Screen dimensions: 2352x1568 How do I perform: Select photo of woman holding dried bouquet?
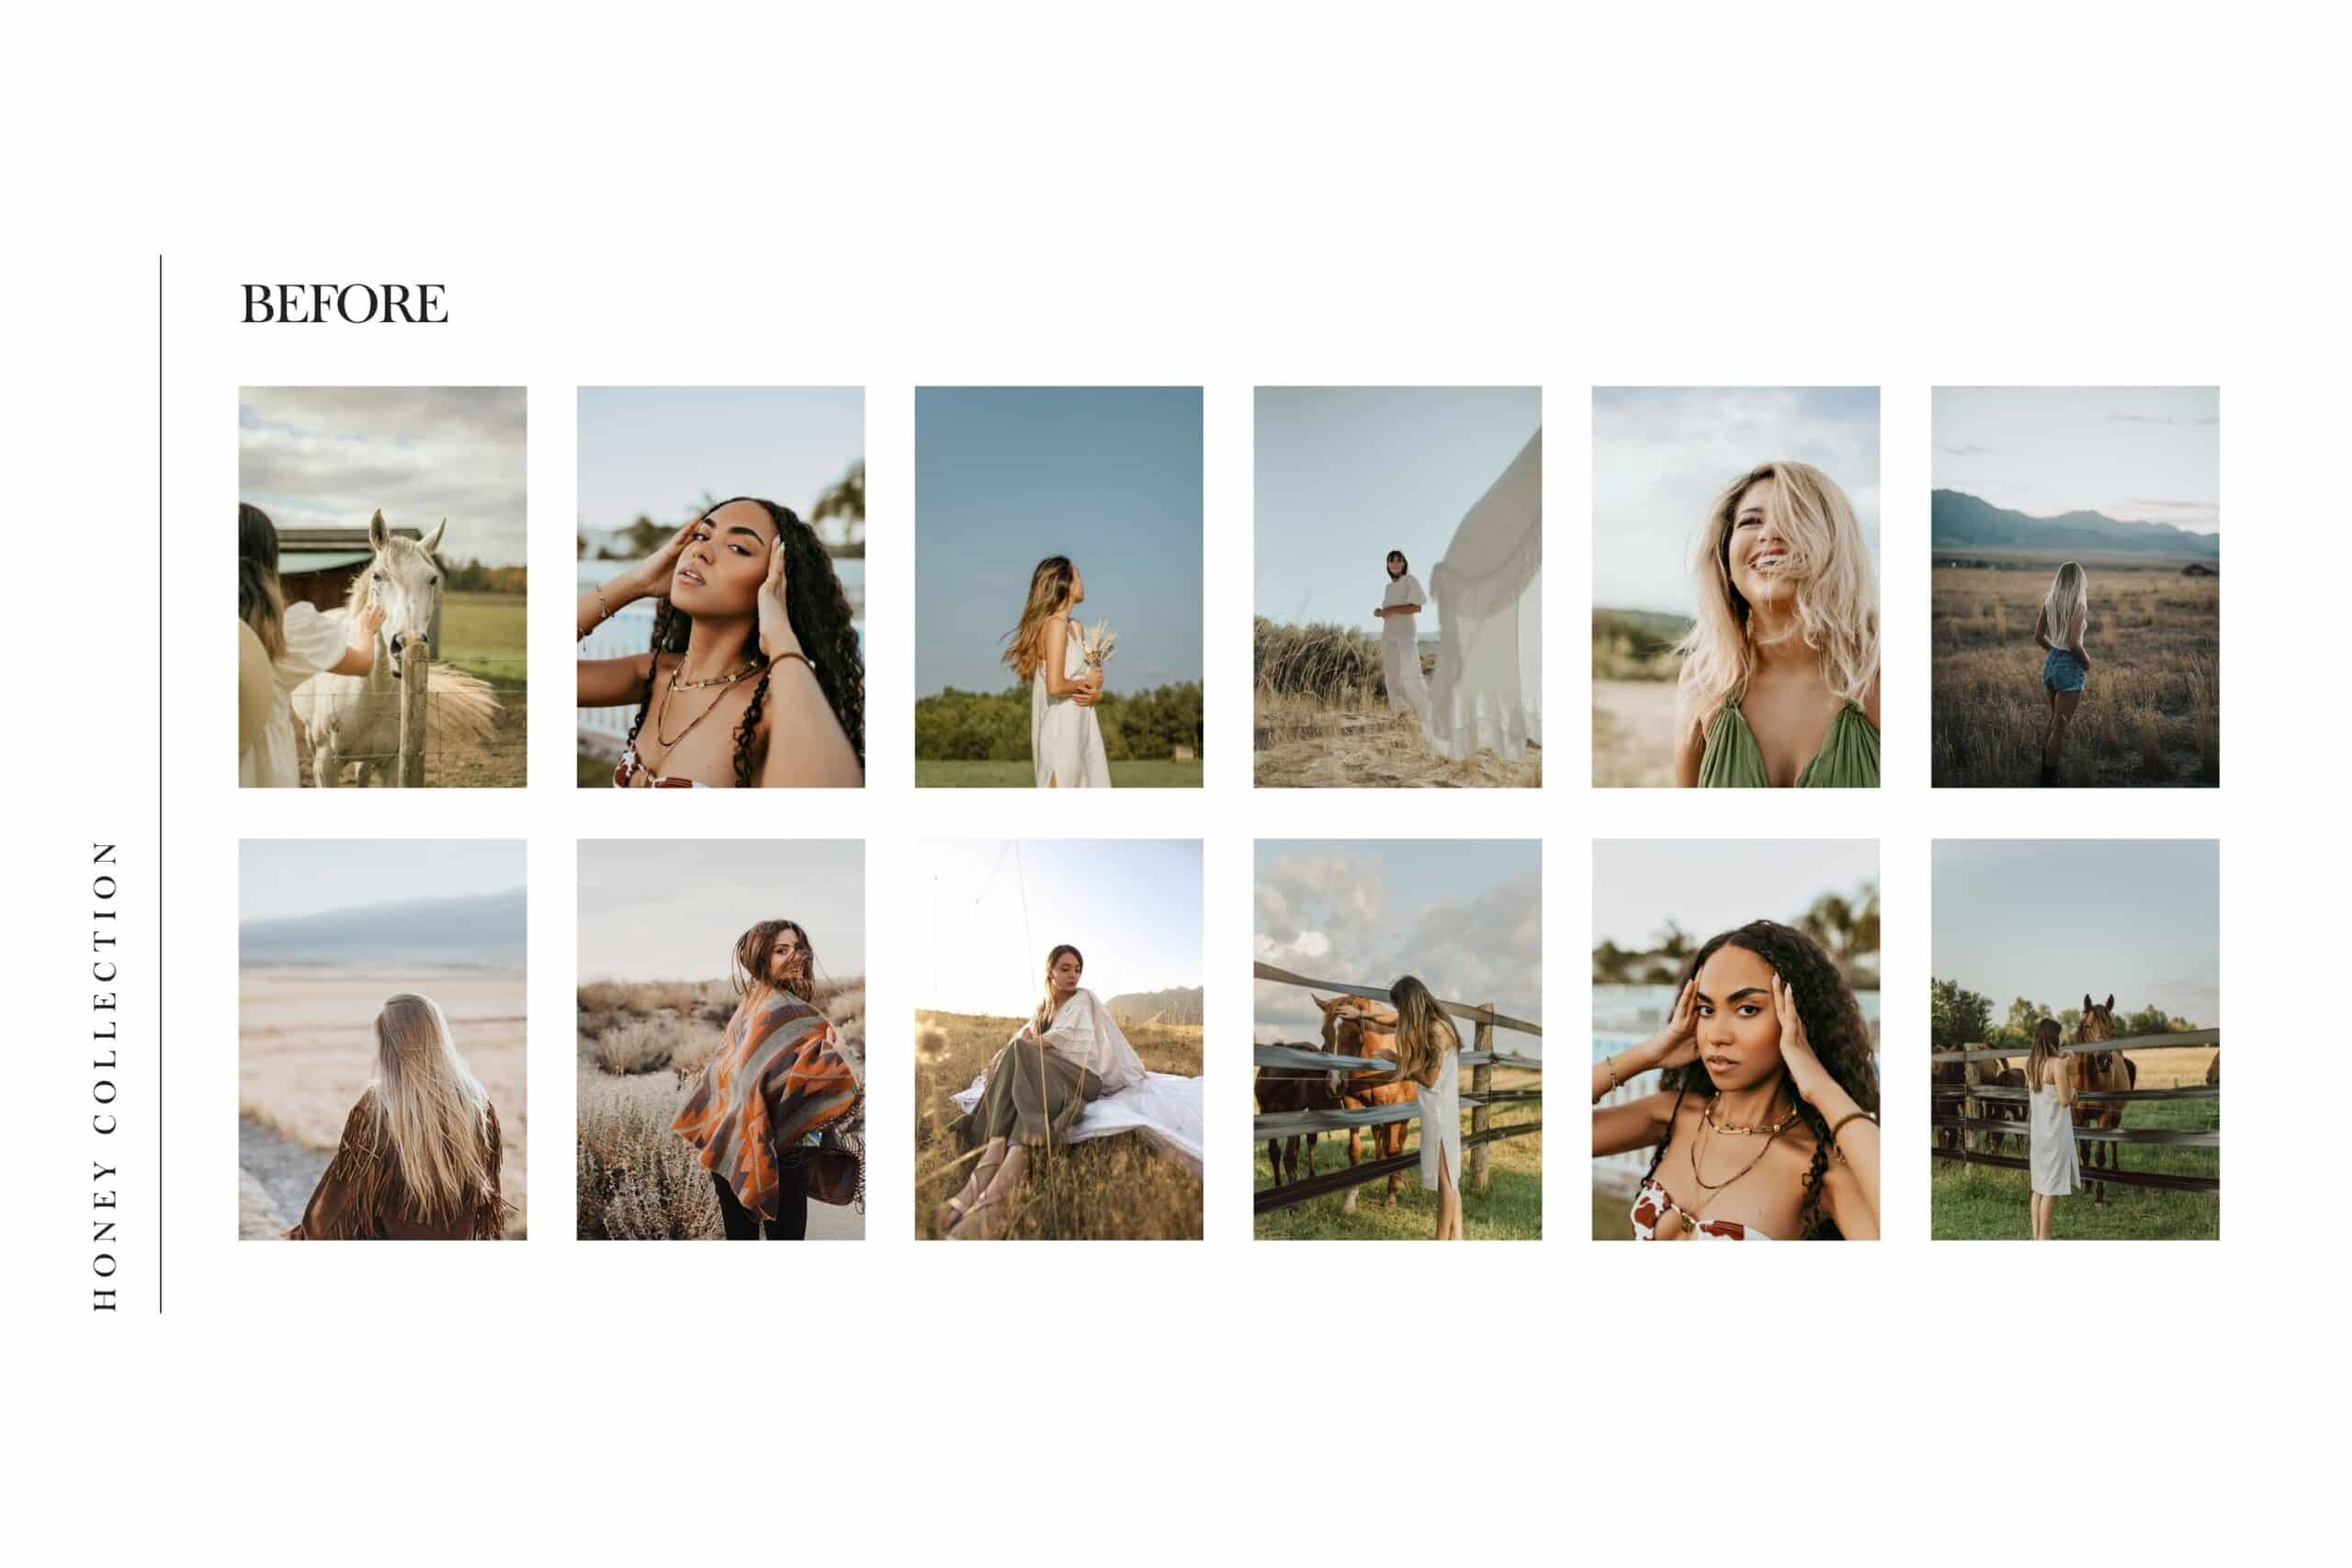(1058, 587)
